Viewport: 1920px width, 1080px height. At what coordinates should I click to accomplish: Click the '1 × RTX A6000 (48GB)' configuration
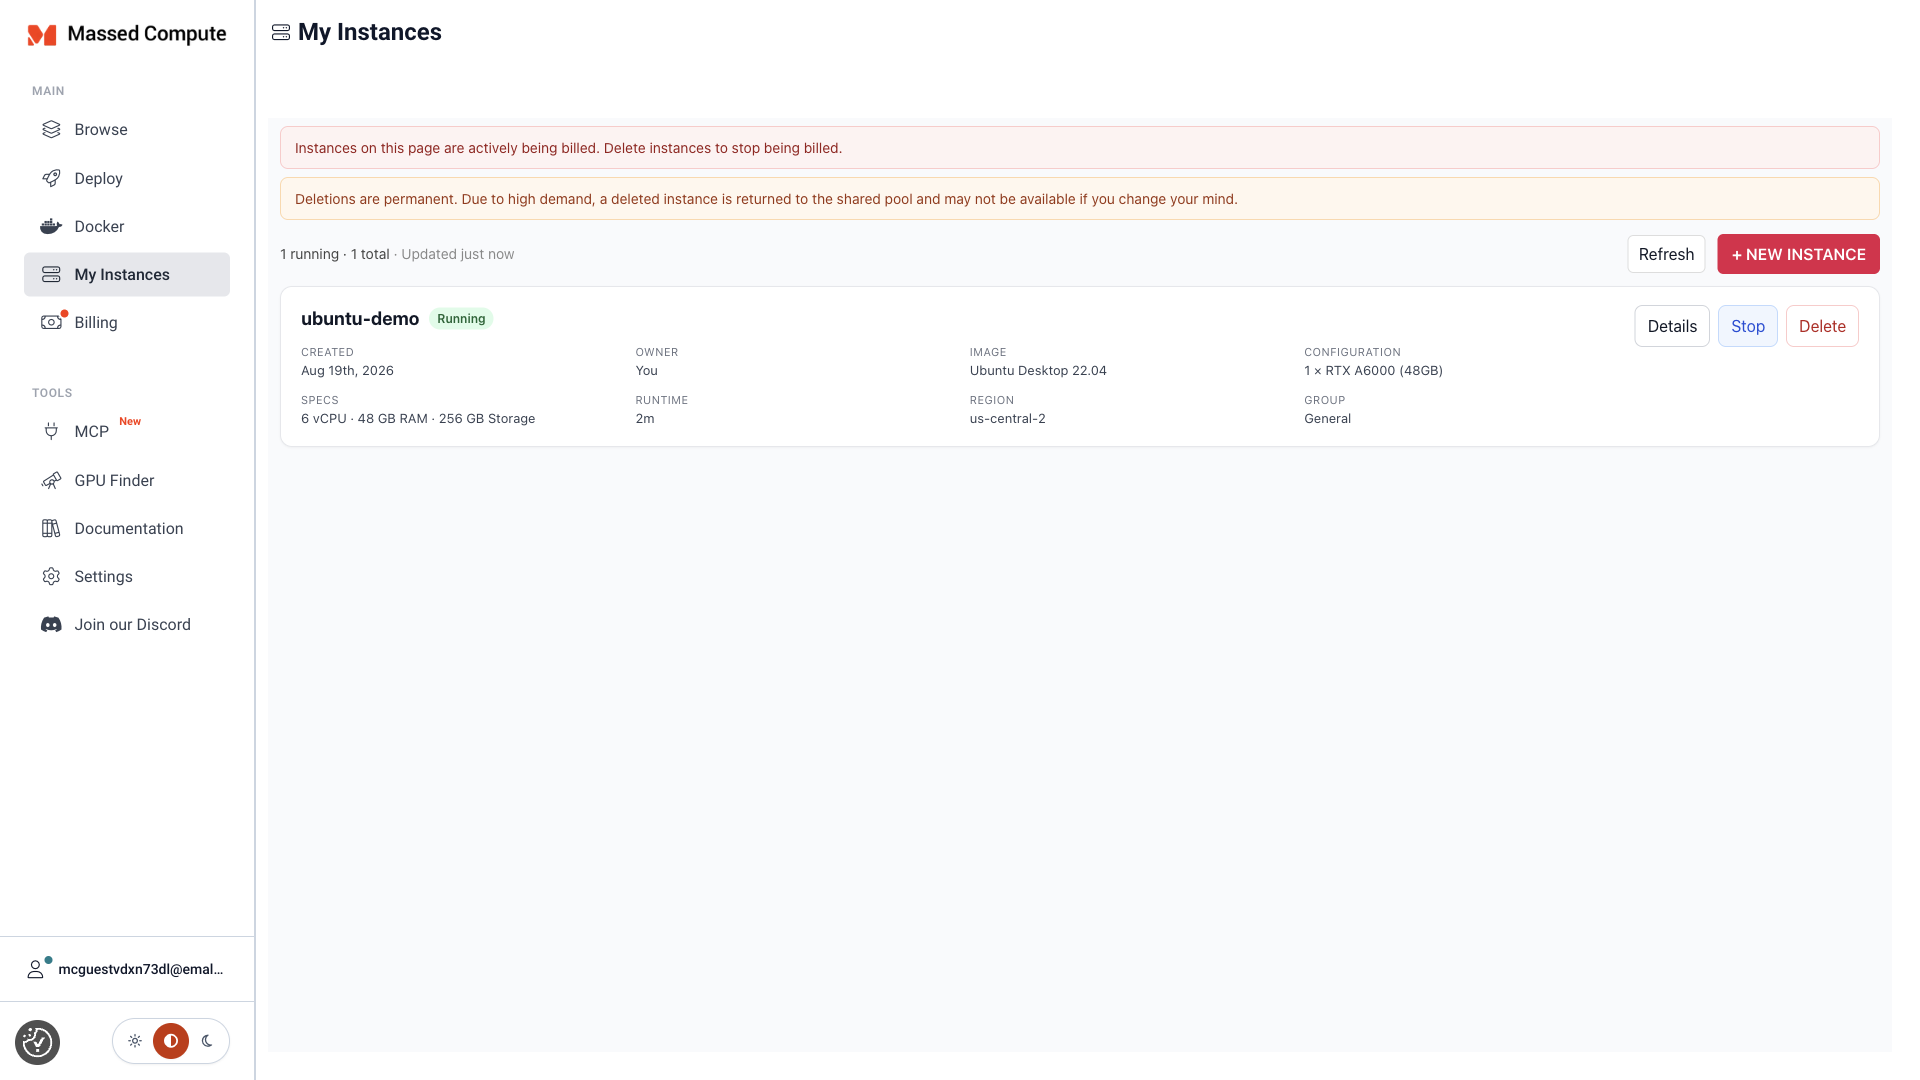[1373, 371]
